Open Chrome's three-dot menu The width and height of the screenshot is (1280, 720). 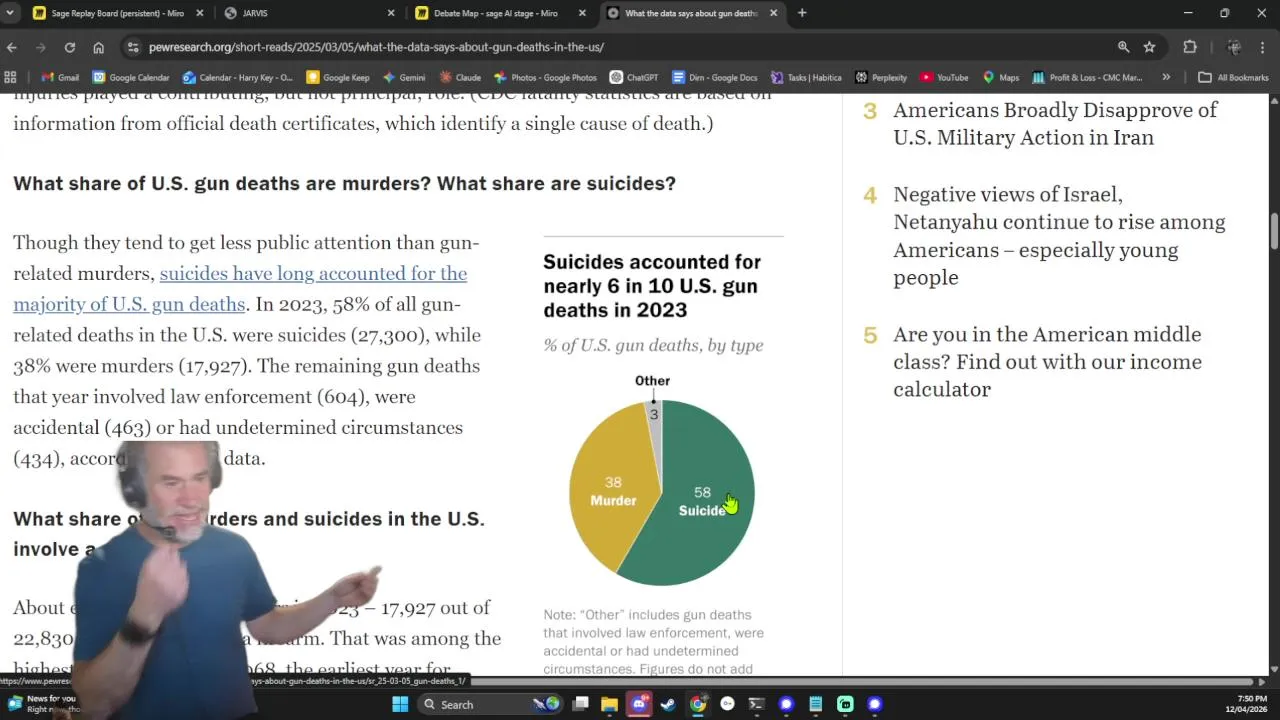click(x=1262, y=47)
